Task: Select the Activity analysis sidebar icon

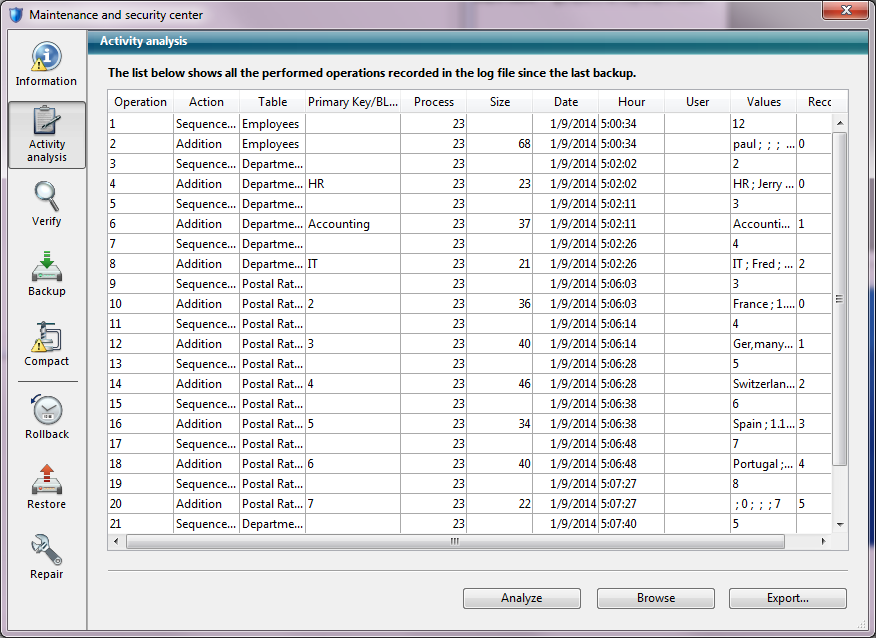Action: [46, 134]
